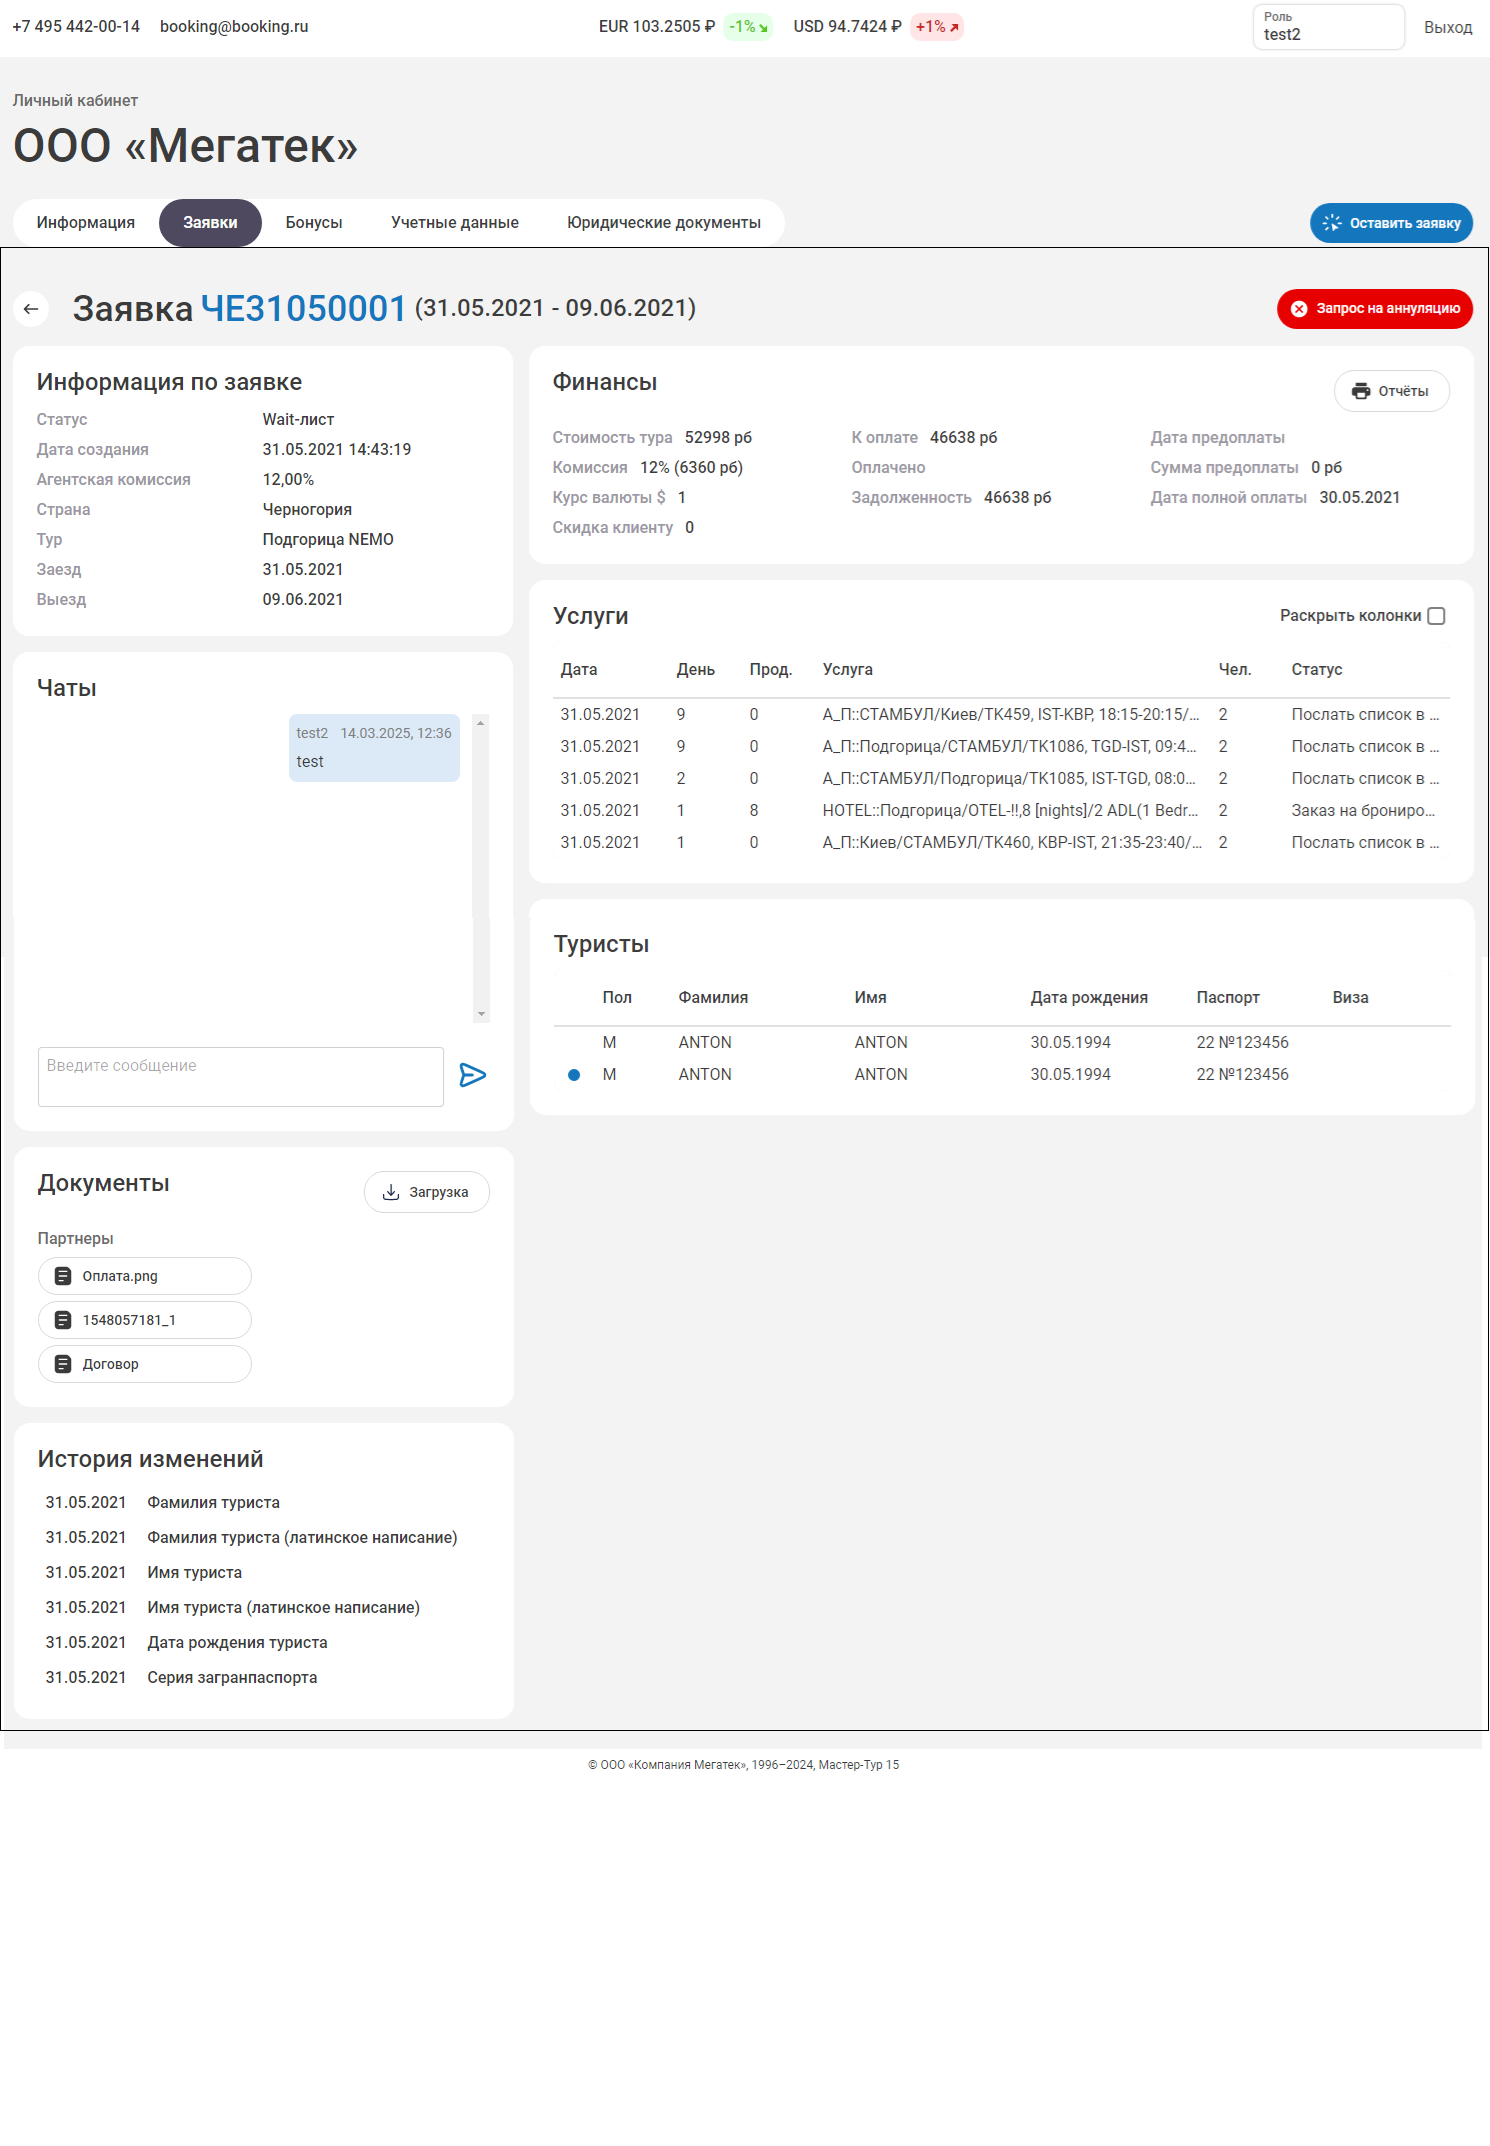This screenshot has height=2146, width=1490.
Task: Click the send message arrow icon
Action: (472, 1075)
